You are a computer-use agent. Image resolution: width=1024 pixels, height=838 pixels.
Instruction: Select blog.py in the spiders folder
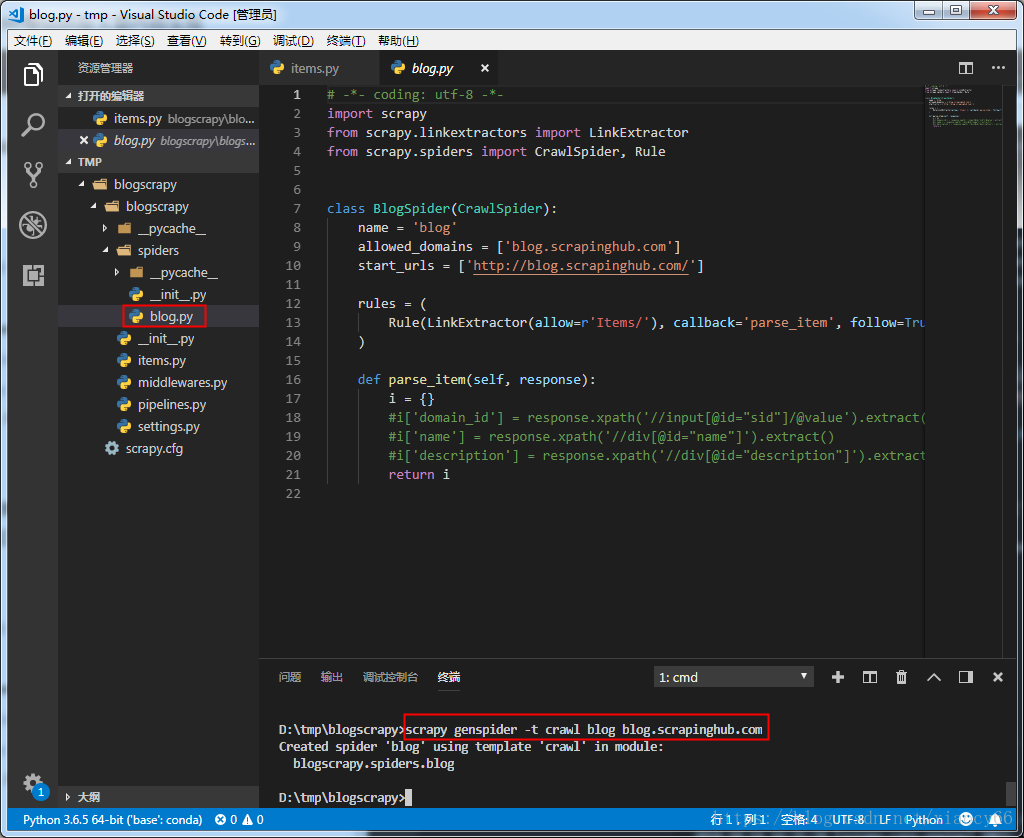pyautogui.click(x=171, y=317)
